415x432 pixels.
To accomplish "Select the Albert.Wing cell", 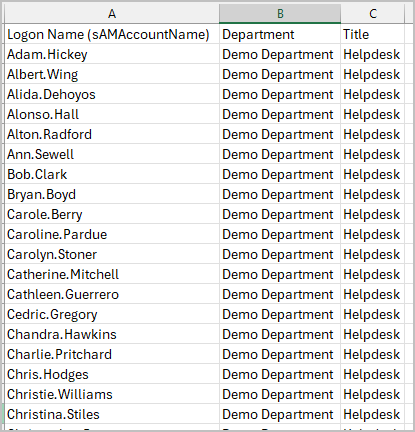I will tap(112, 74).
